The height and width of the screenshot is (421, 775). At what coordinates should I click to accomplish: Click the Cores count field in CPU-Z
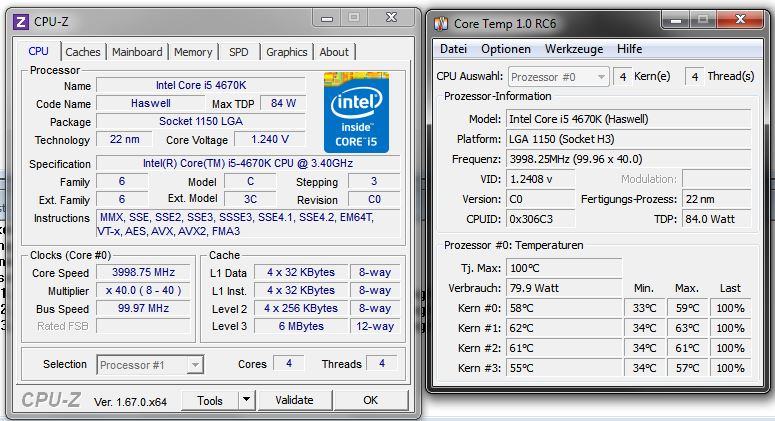coord(289,364)
